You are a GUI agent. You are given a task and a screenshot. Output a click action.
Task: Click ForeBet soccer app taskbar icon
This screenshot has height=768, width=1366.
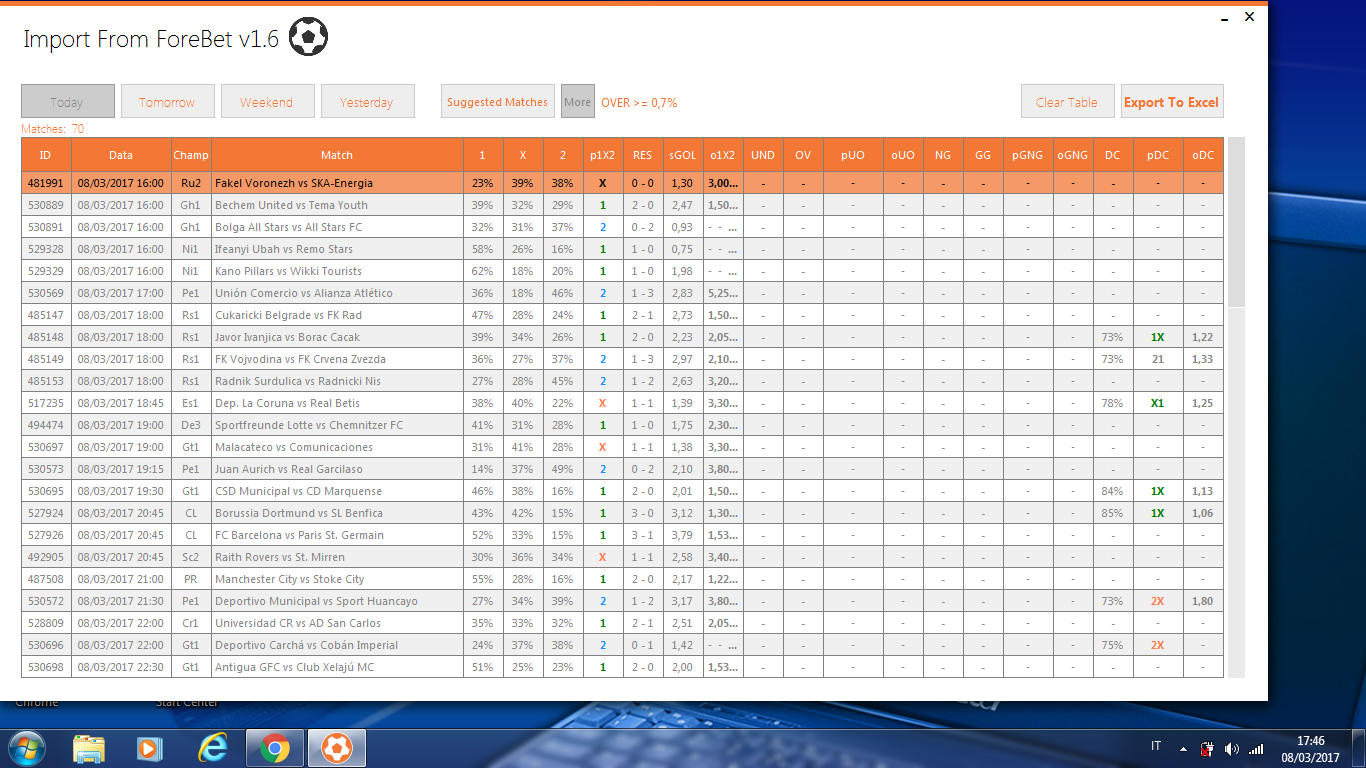pos(337,748)
